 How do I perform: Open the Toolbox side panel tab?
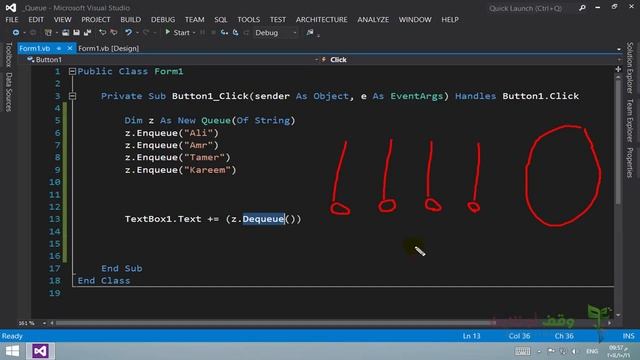tap(8, 54)
